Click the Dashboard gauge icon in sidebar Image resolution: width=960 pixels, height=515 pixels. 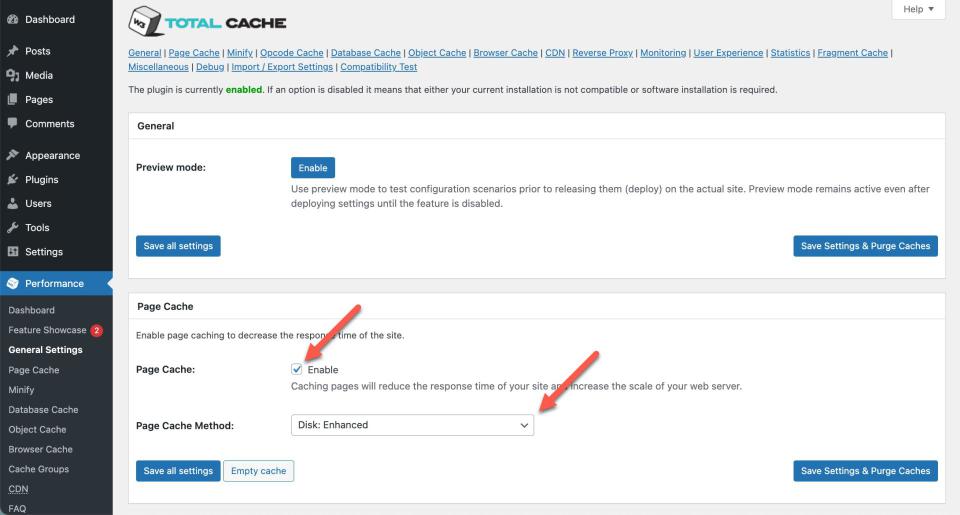(12, 19)
